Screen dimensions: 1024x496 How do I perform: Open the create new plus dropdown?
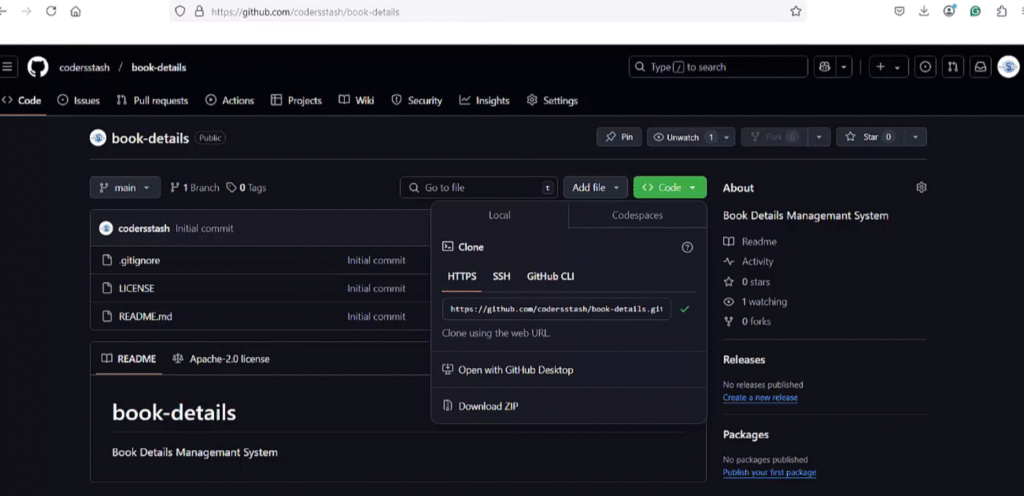click(x=889, y=67)
